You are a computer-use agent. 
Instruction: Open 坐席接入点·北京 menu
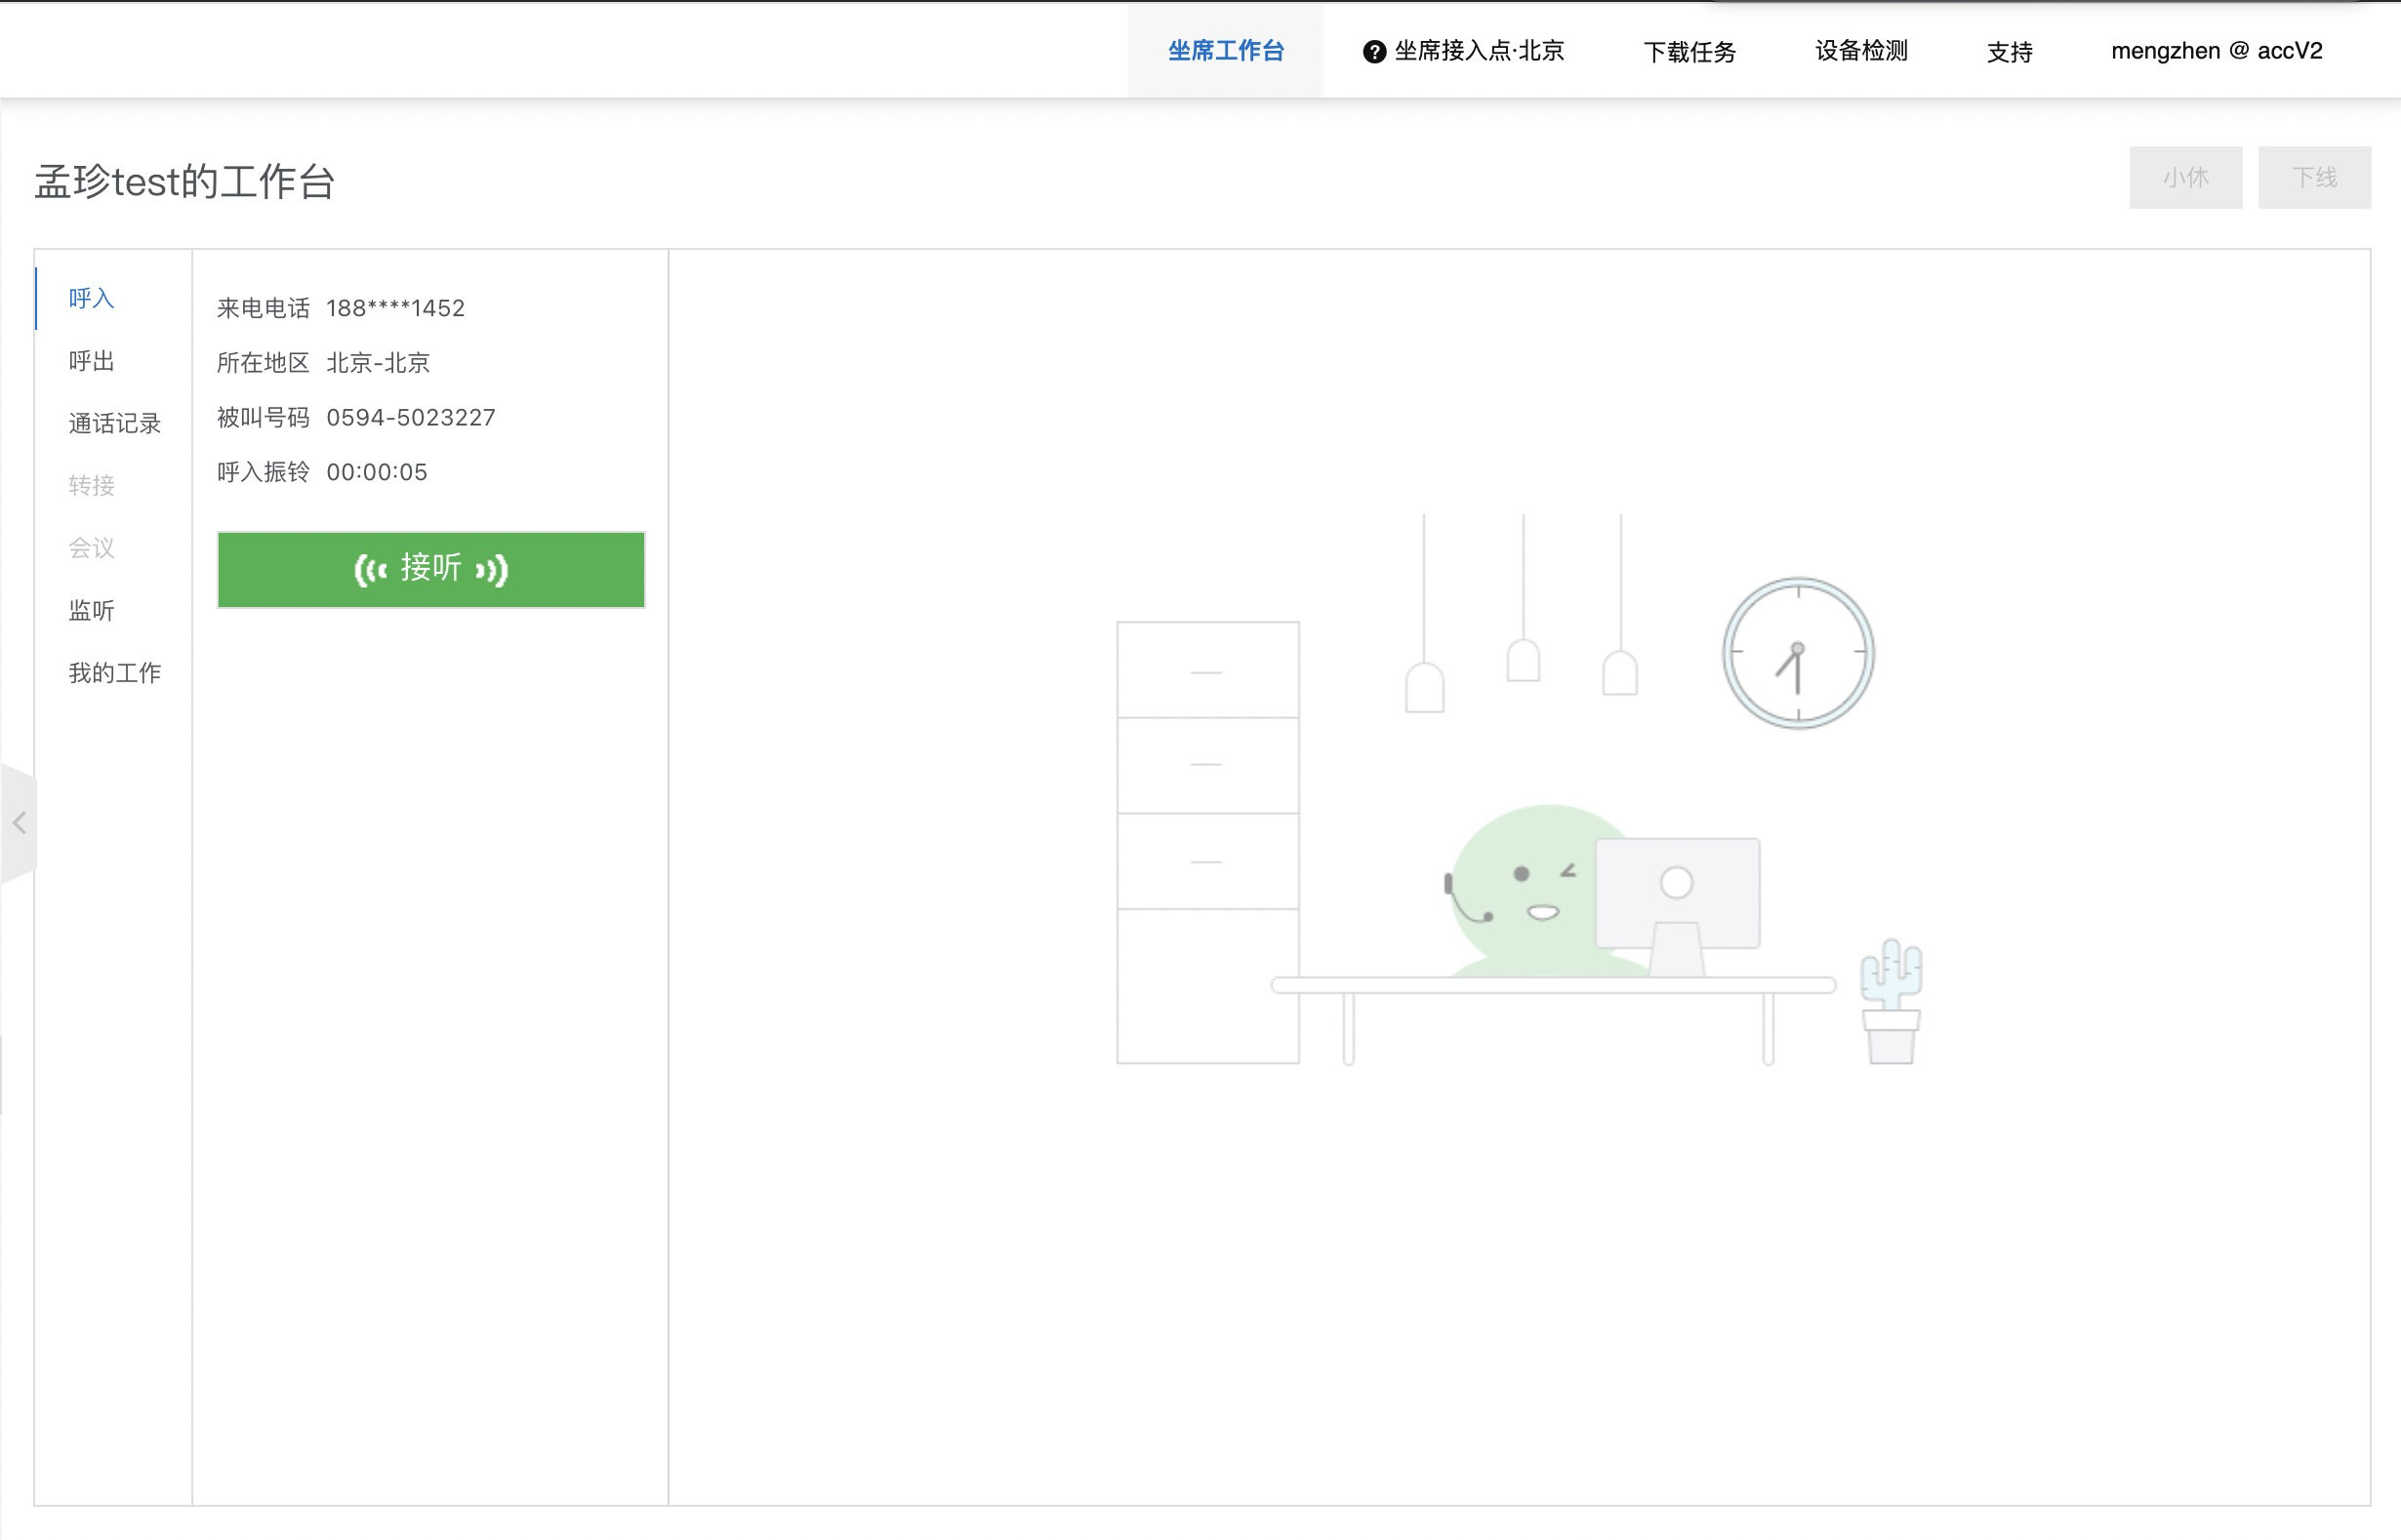pyautogui.click(x=1478, y=50)
